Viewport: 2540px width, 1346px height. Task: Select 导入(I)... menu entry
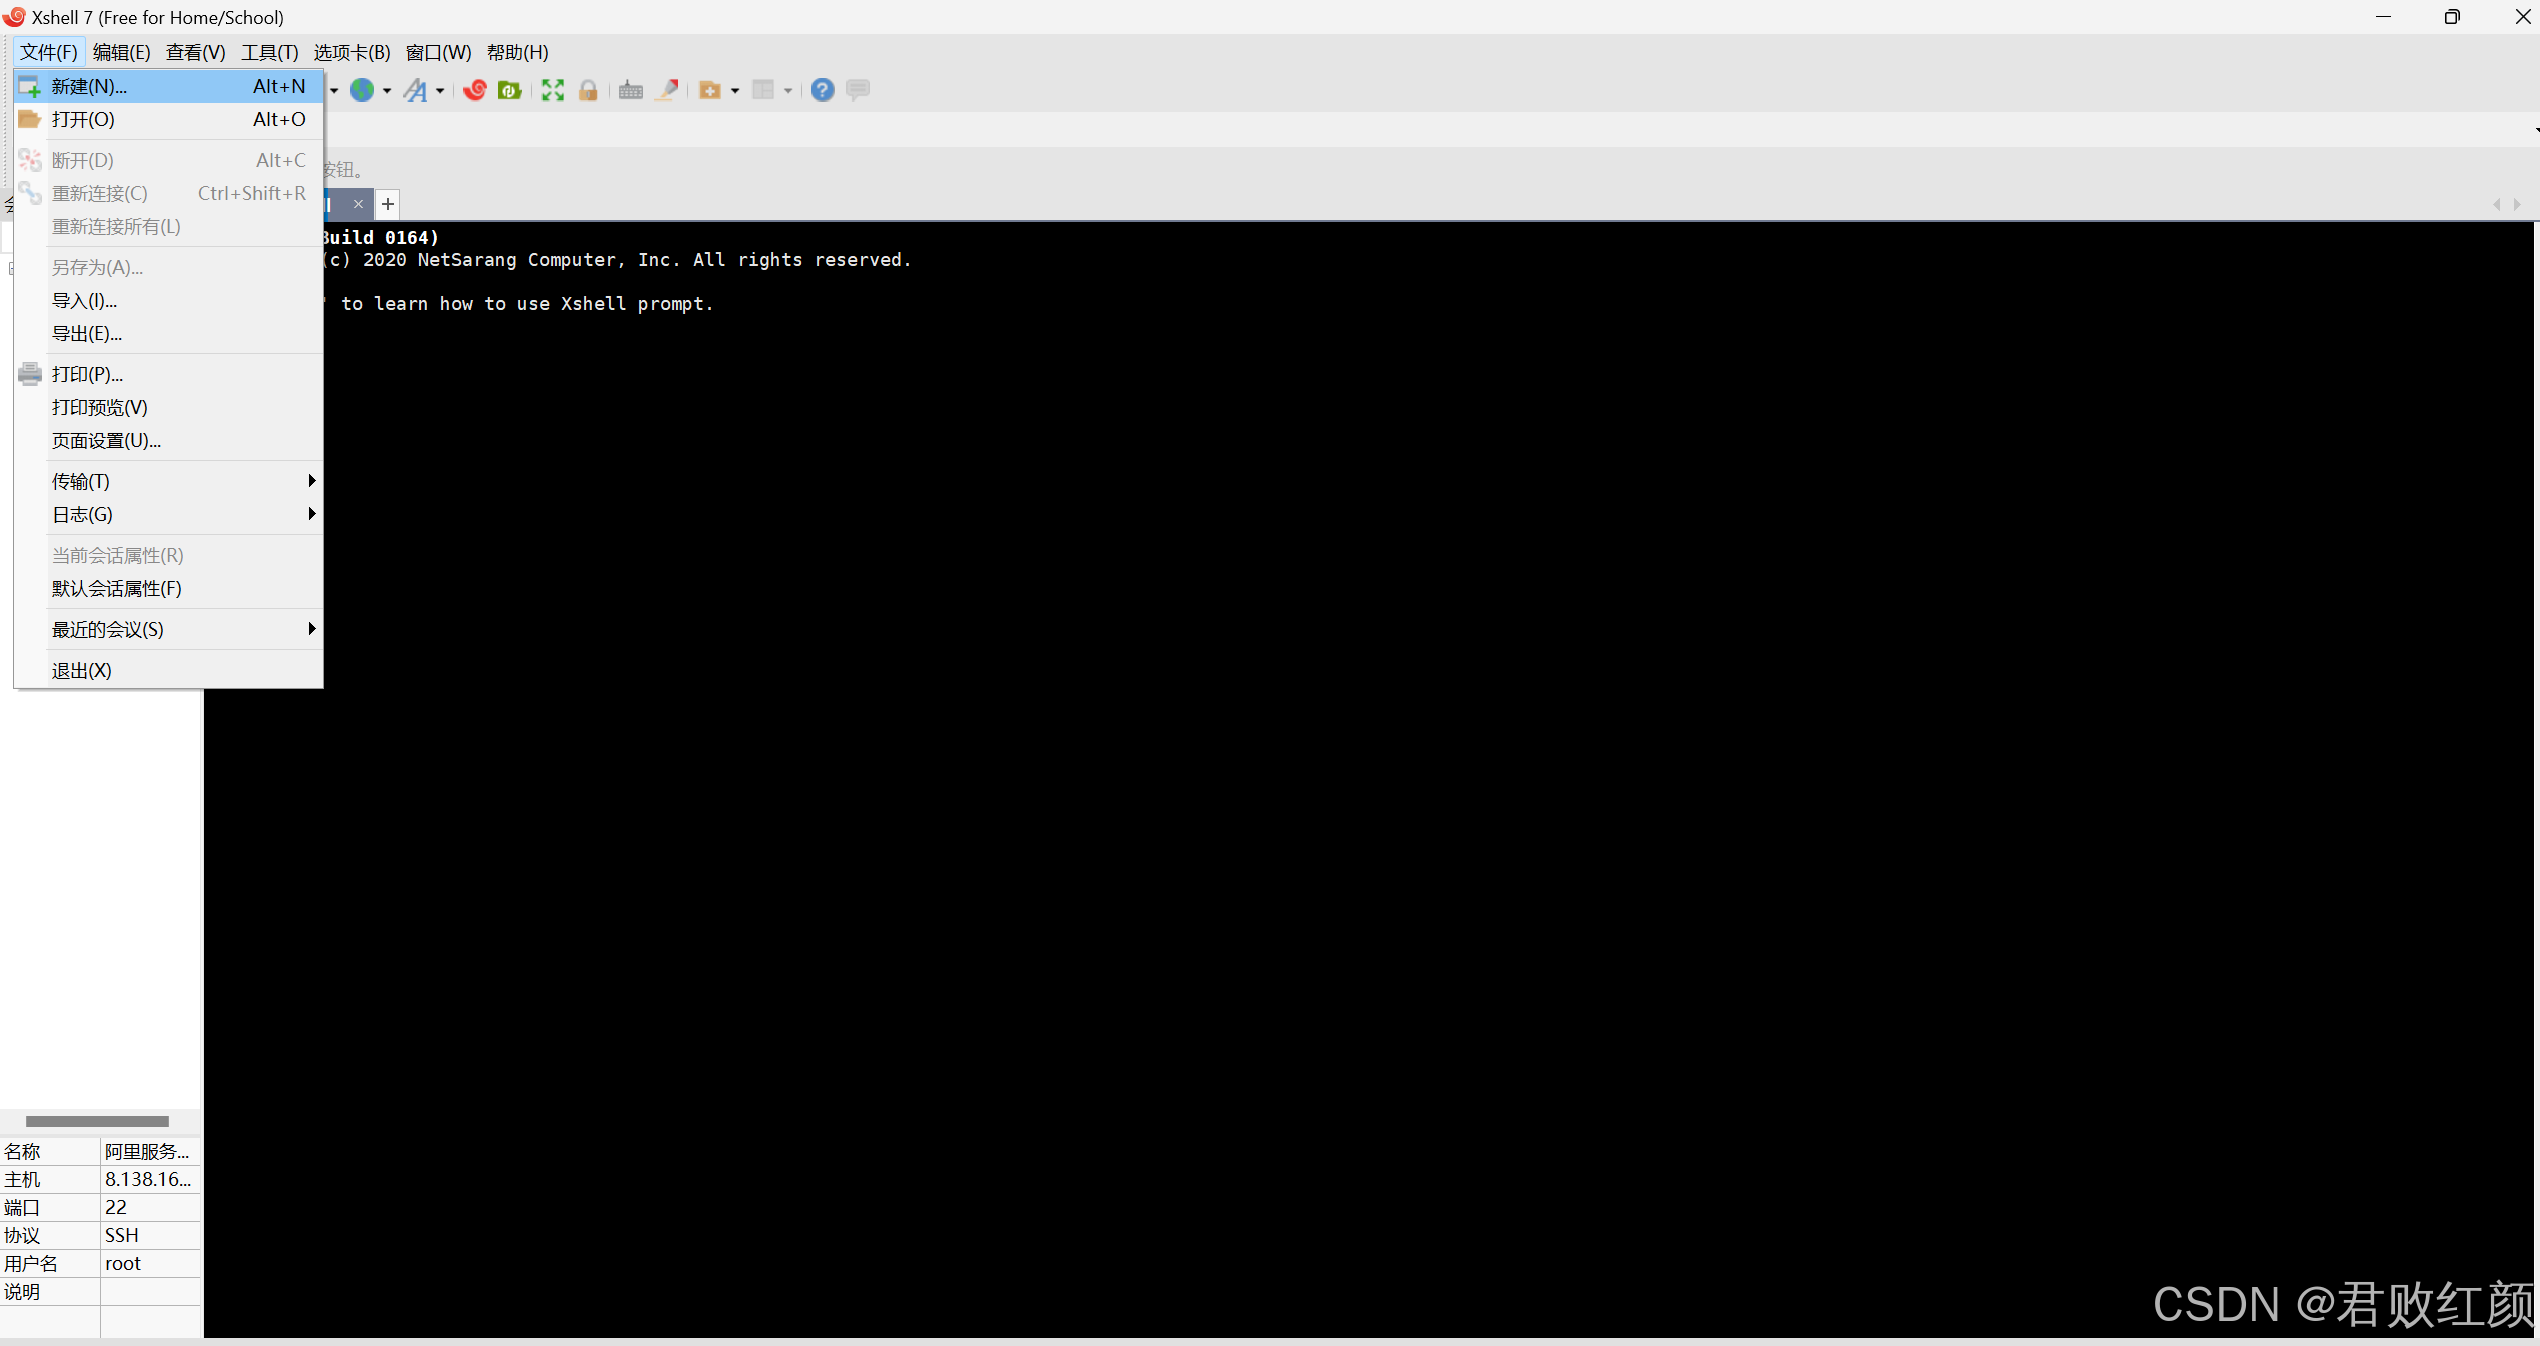(169, 300)
